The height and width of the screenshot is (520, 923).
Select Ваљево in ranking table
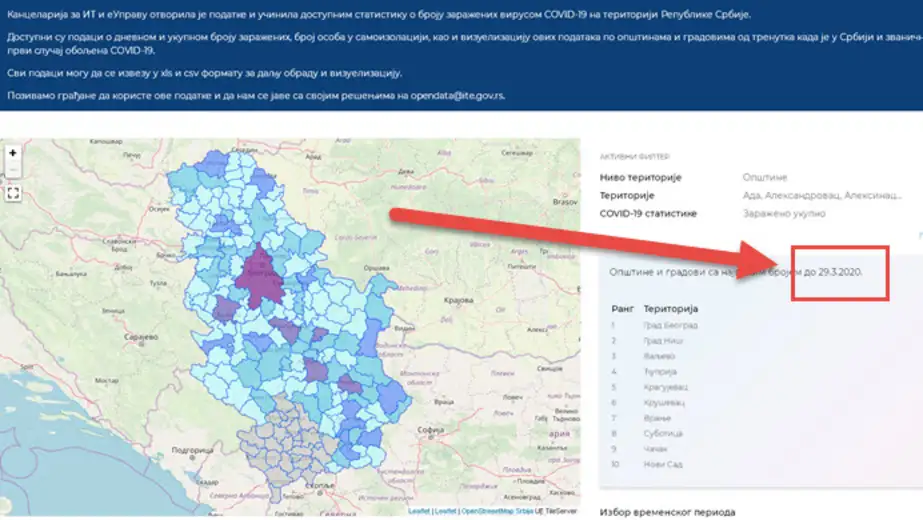659,356
